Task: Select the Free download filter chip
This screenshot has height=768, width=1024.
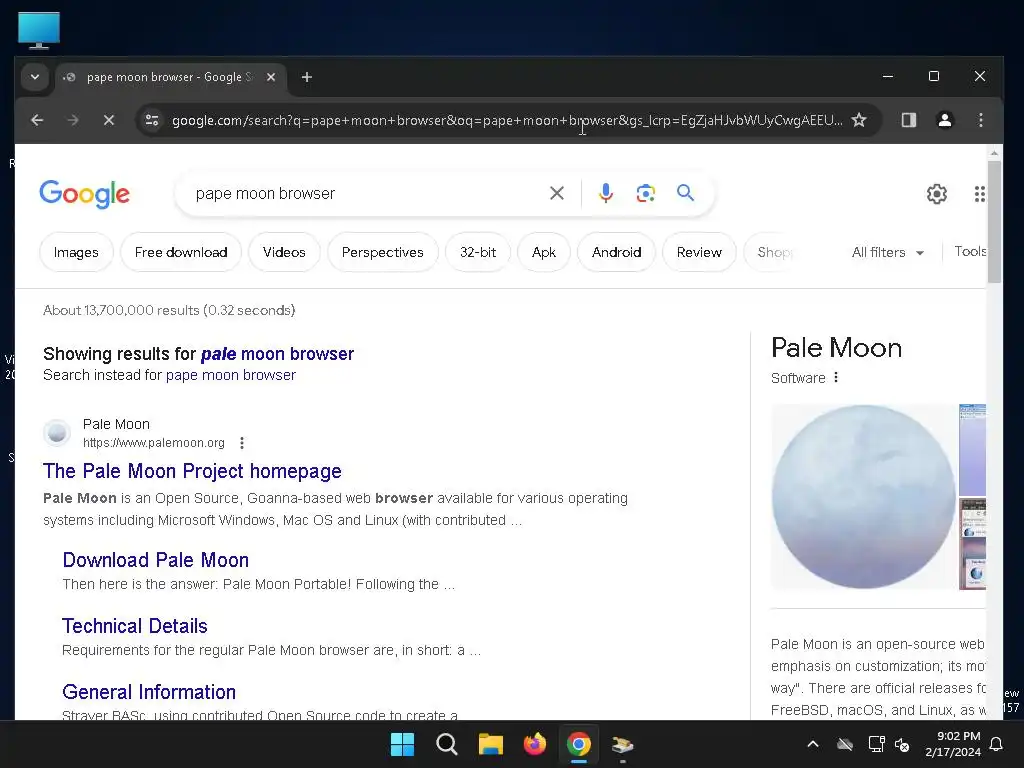Action: (181, 252)
